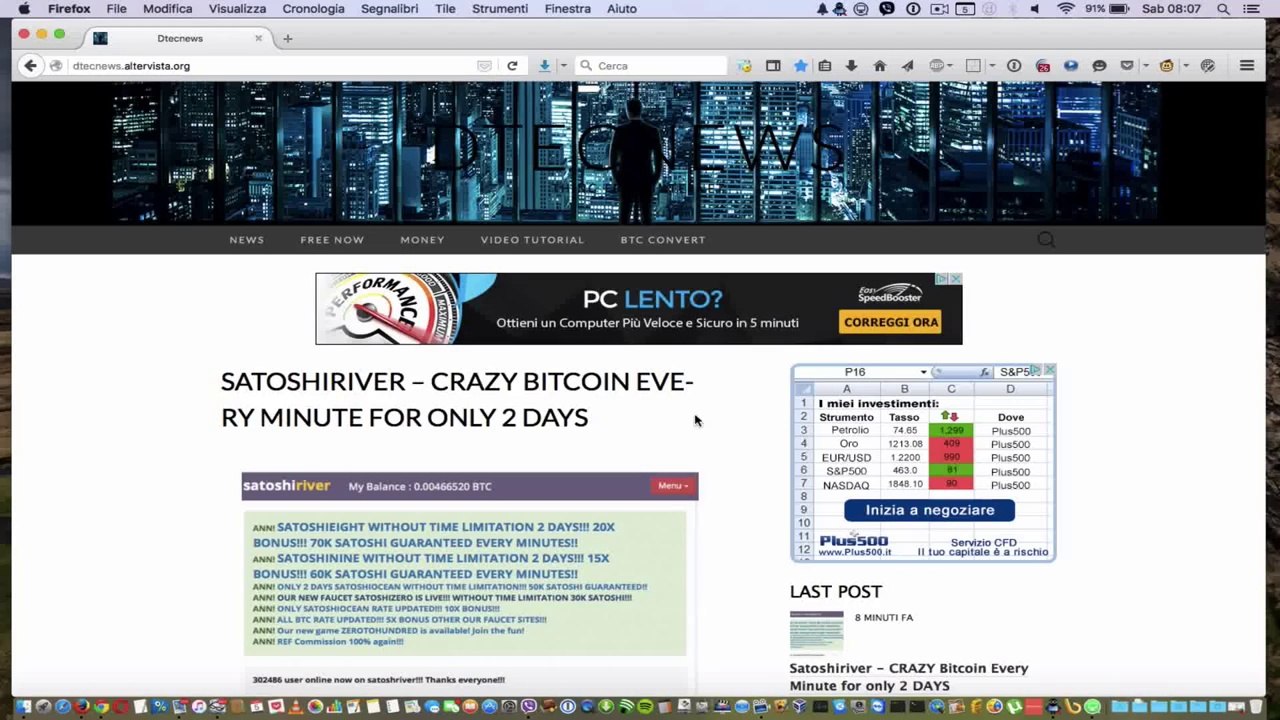Open last post link 'Satoshiriver – CRAZY Bitcoin Every Minute'
The width and height of the screenshot is (1280, 720).
tap(909, 677)
